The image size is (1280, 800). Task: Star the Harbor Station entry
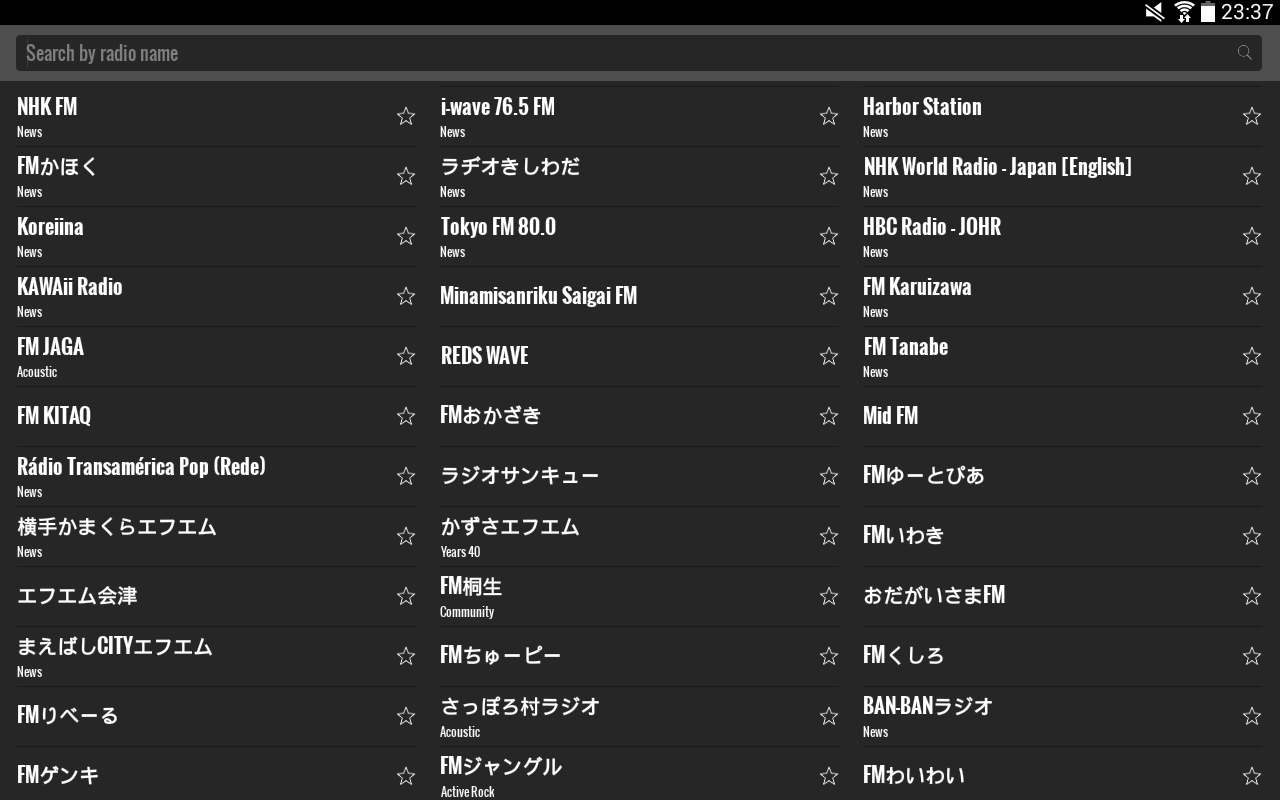1251,116
